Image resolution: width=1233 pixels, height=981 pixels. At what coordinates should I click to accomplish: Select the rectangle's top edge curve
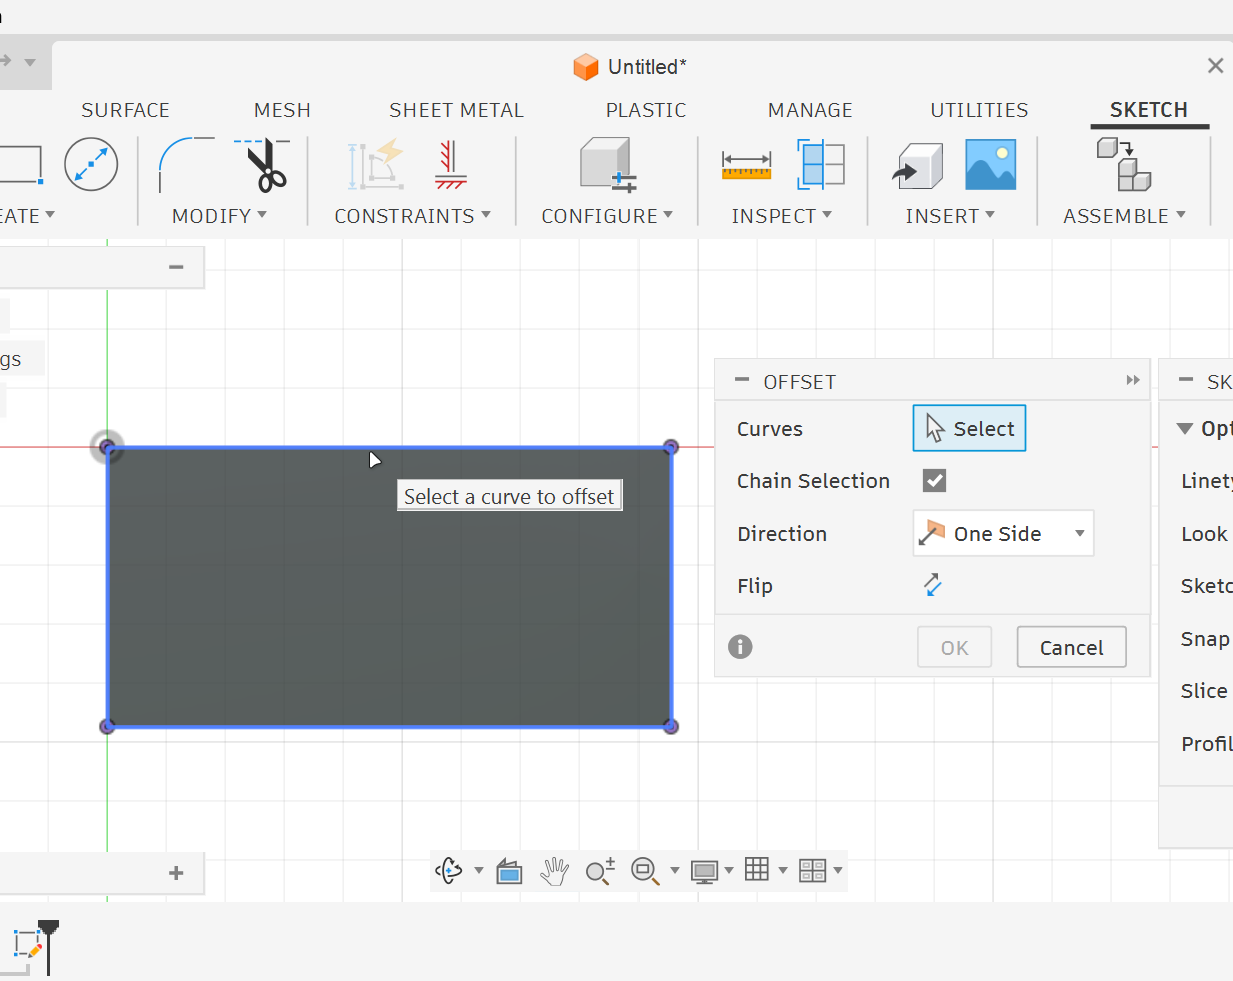[389, 447]
